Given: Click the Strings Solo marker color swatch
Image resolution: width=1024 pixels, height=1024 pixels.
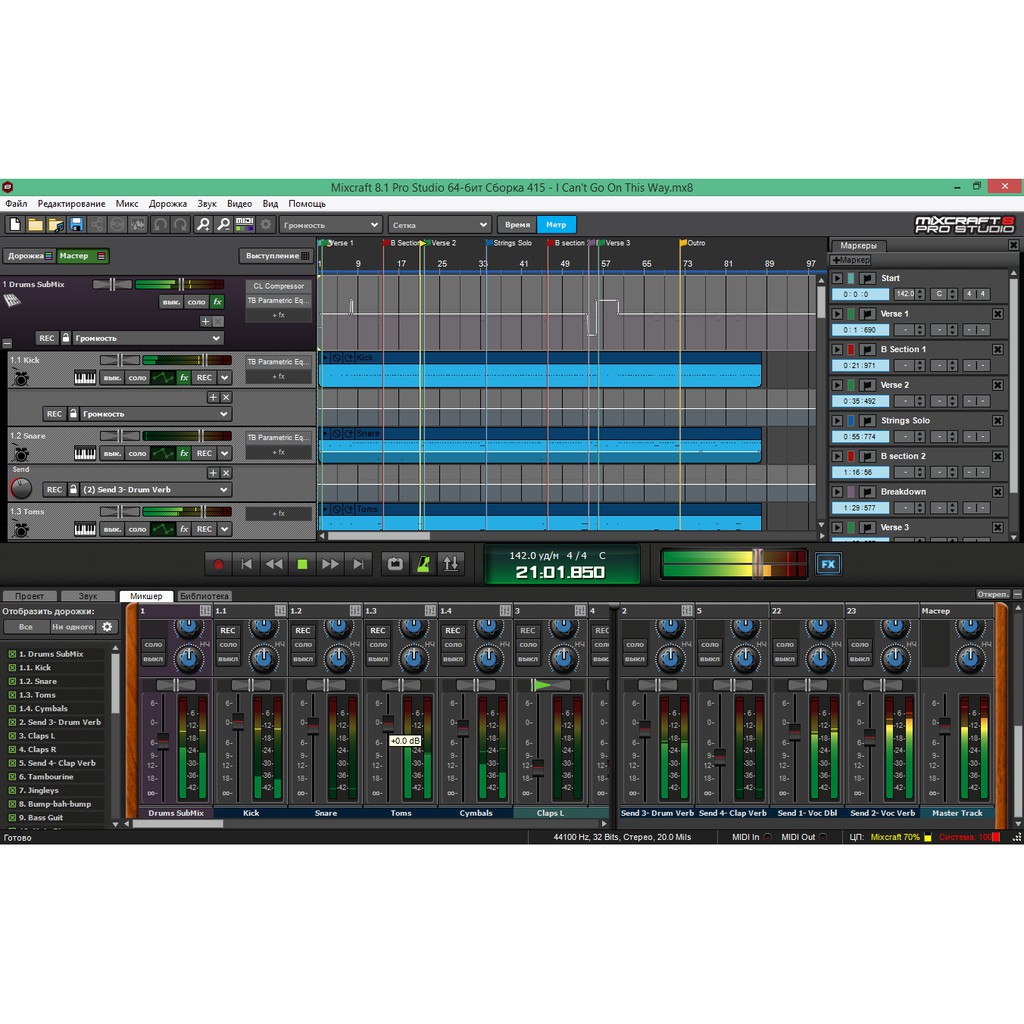Looking at the screenshot, I should click(851, 421).
